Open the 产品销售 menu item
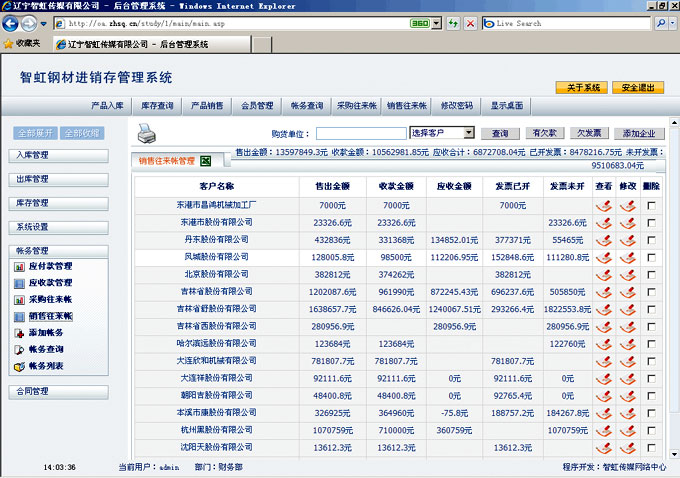The width and height of the screenshot is (680, 478). pos(207,105)
